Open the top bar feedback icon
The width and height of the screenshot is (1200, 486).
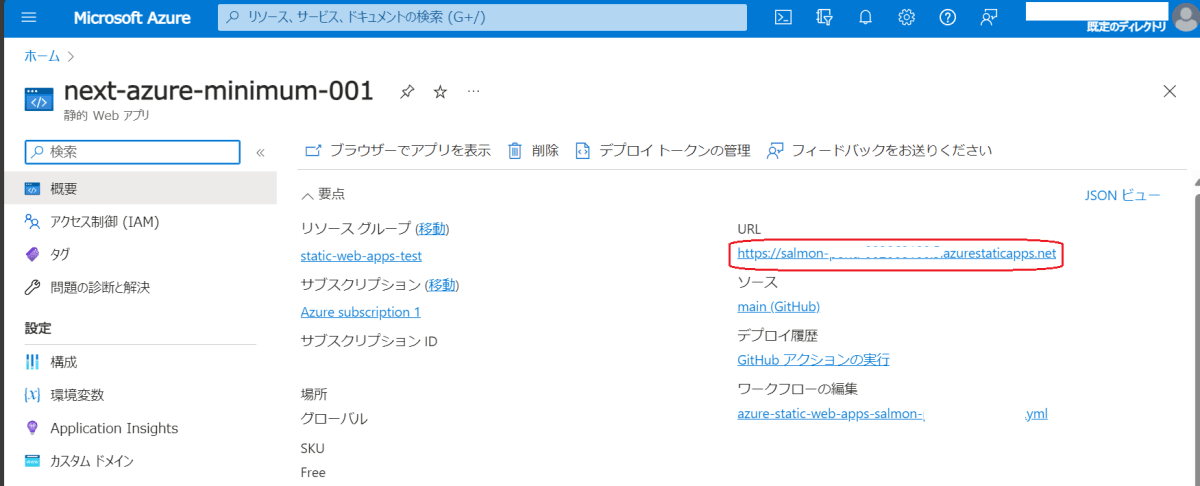(989, 18)
